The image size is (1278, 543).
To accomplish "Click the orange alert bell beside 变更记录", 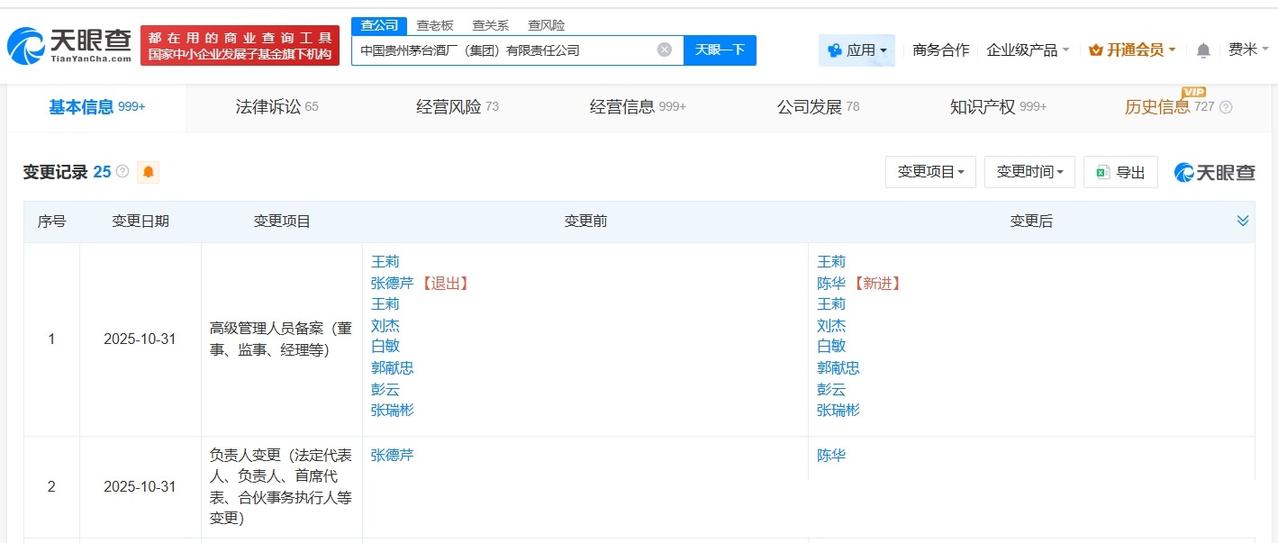I will coord(148,172).
